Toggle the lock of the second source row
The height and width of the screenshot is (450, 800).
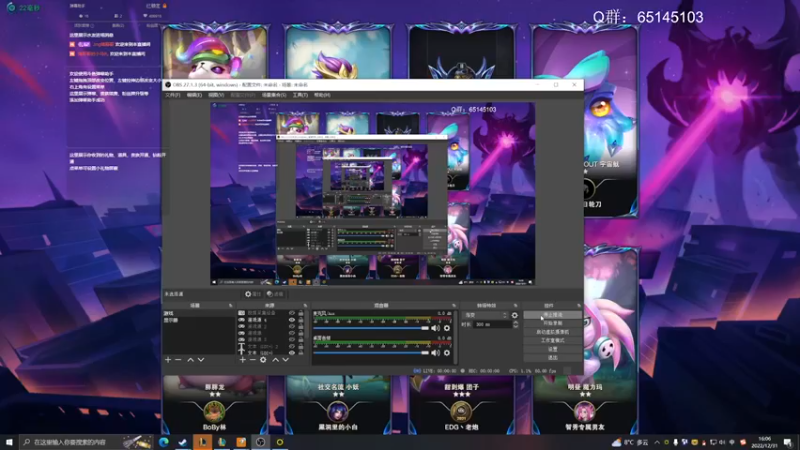tap(301, 320)
